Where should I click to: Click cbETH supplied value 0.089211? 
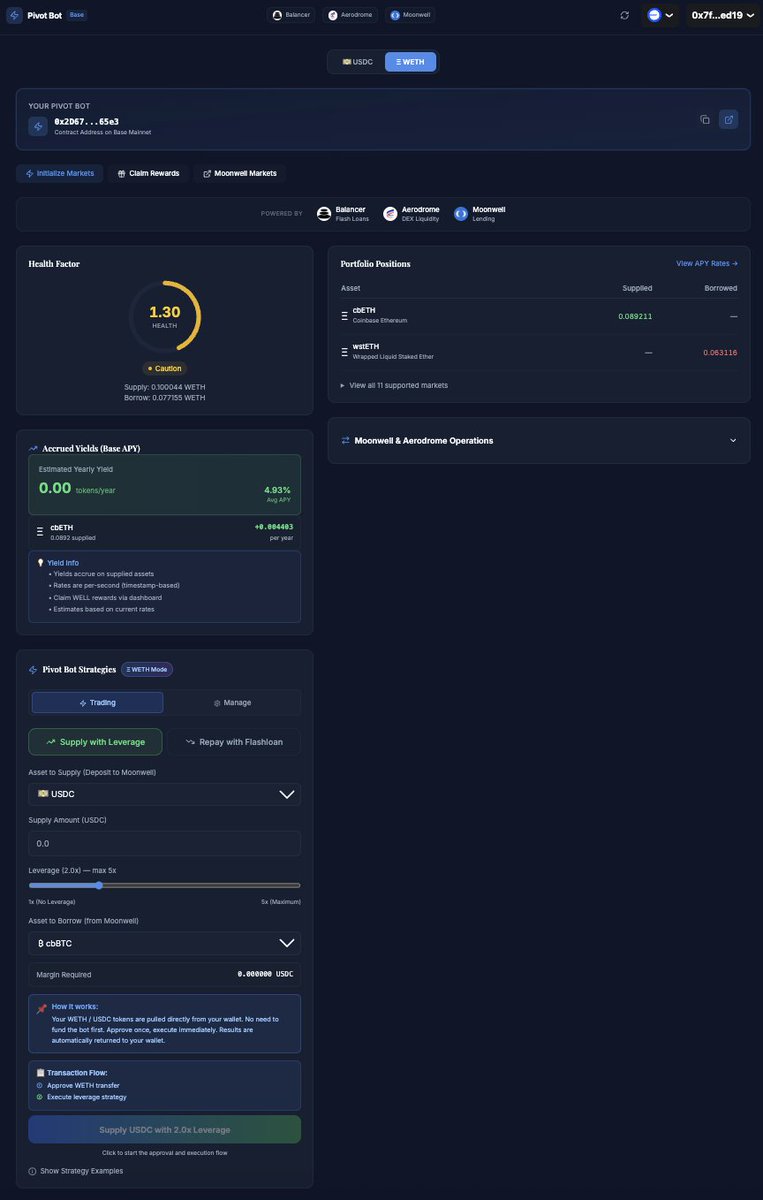[635, 316]
